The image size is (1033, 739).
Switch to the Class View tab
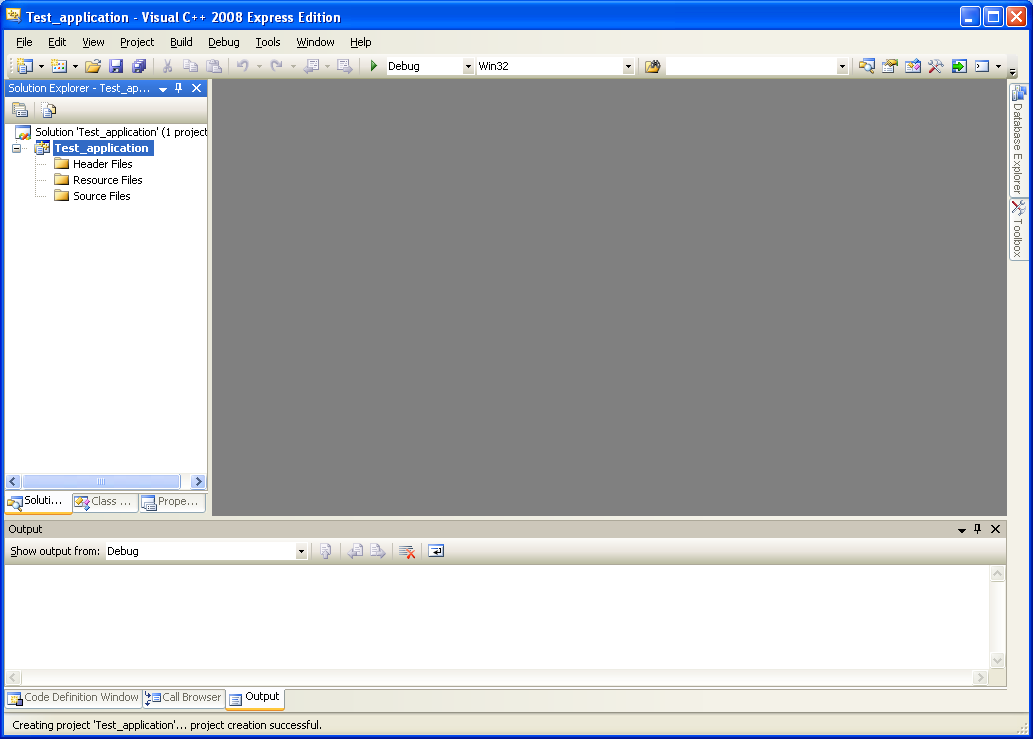coord(105,502)
